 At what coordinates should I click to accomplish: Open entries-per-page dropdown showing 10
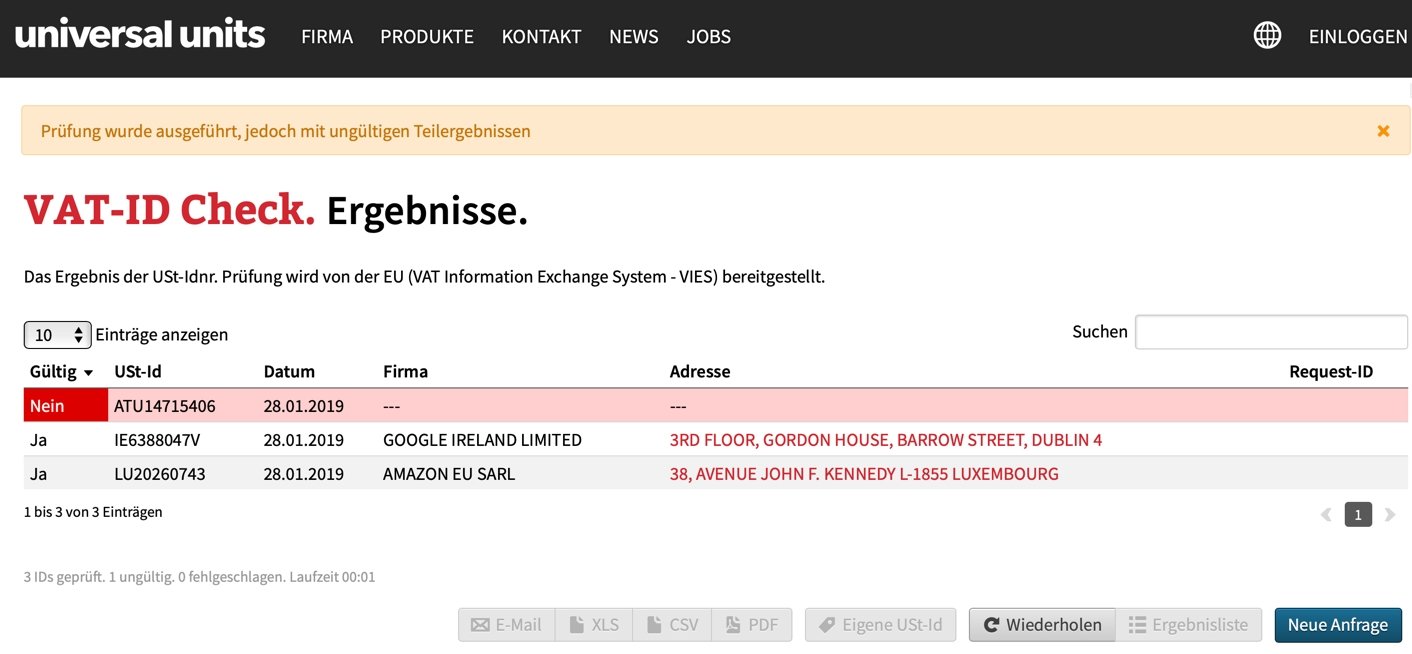point(58,335)
